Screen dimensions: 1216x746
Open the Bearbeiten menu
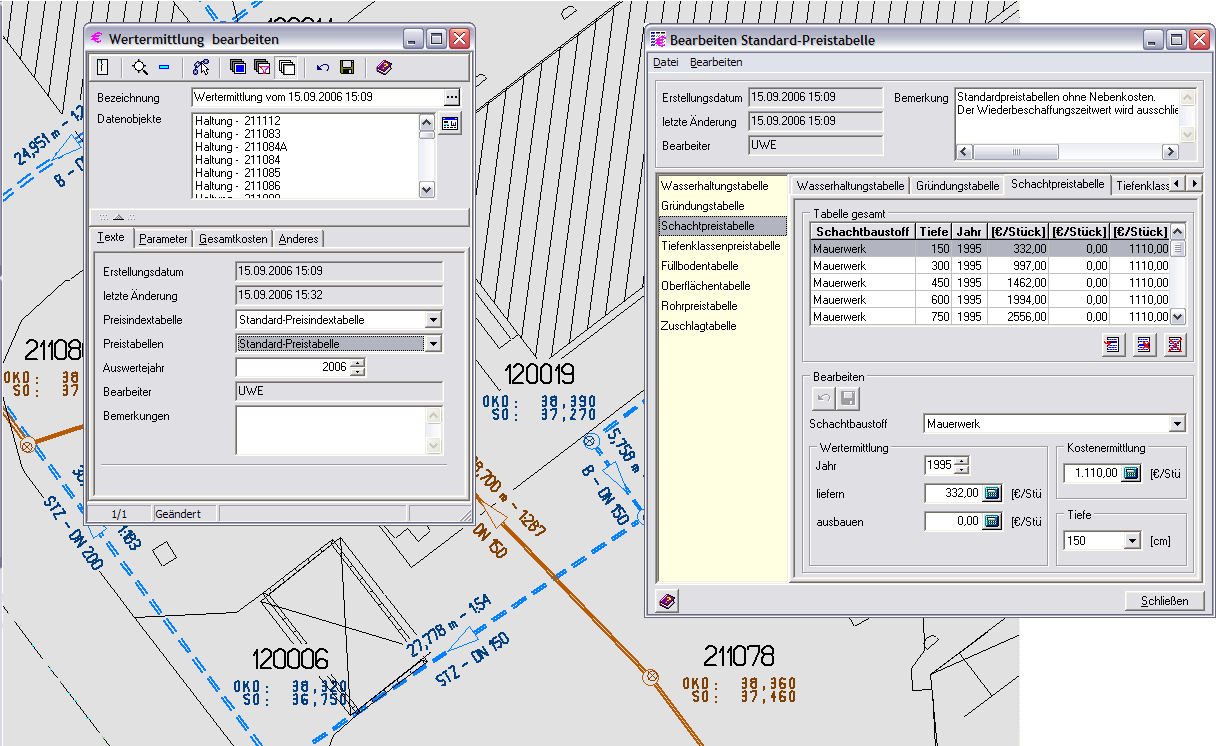pos(716,62)
